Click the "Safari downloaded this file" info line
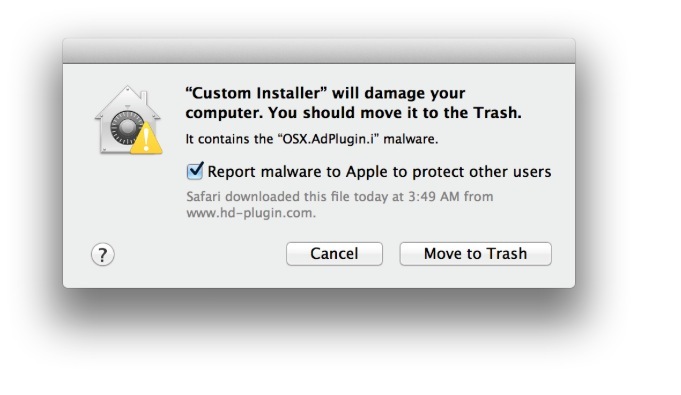 coord(340,196)
